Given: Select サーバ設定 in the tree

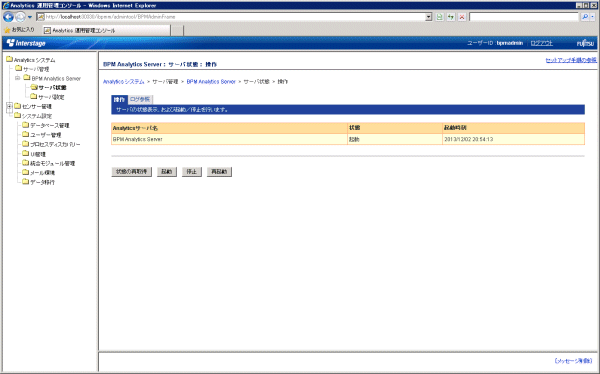Looking at the screenshot, I should [x=51, y=97].
